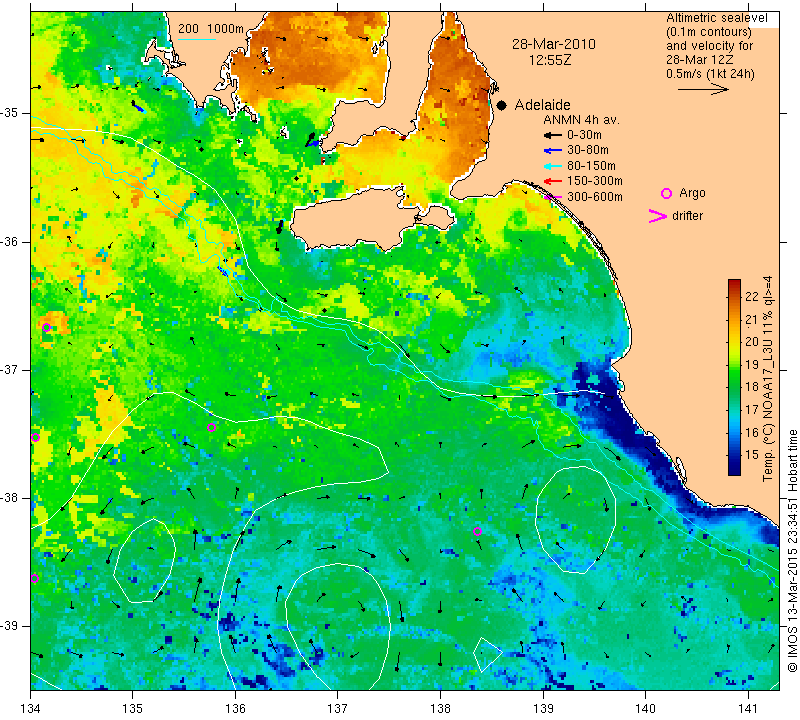Click the '150-300m' legend label
The width and height of the screenshot is (800, 720).
594,181
